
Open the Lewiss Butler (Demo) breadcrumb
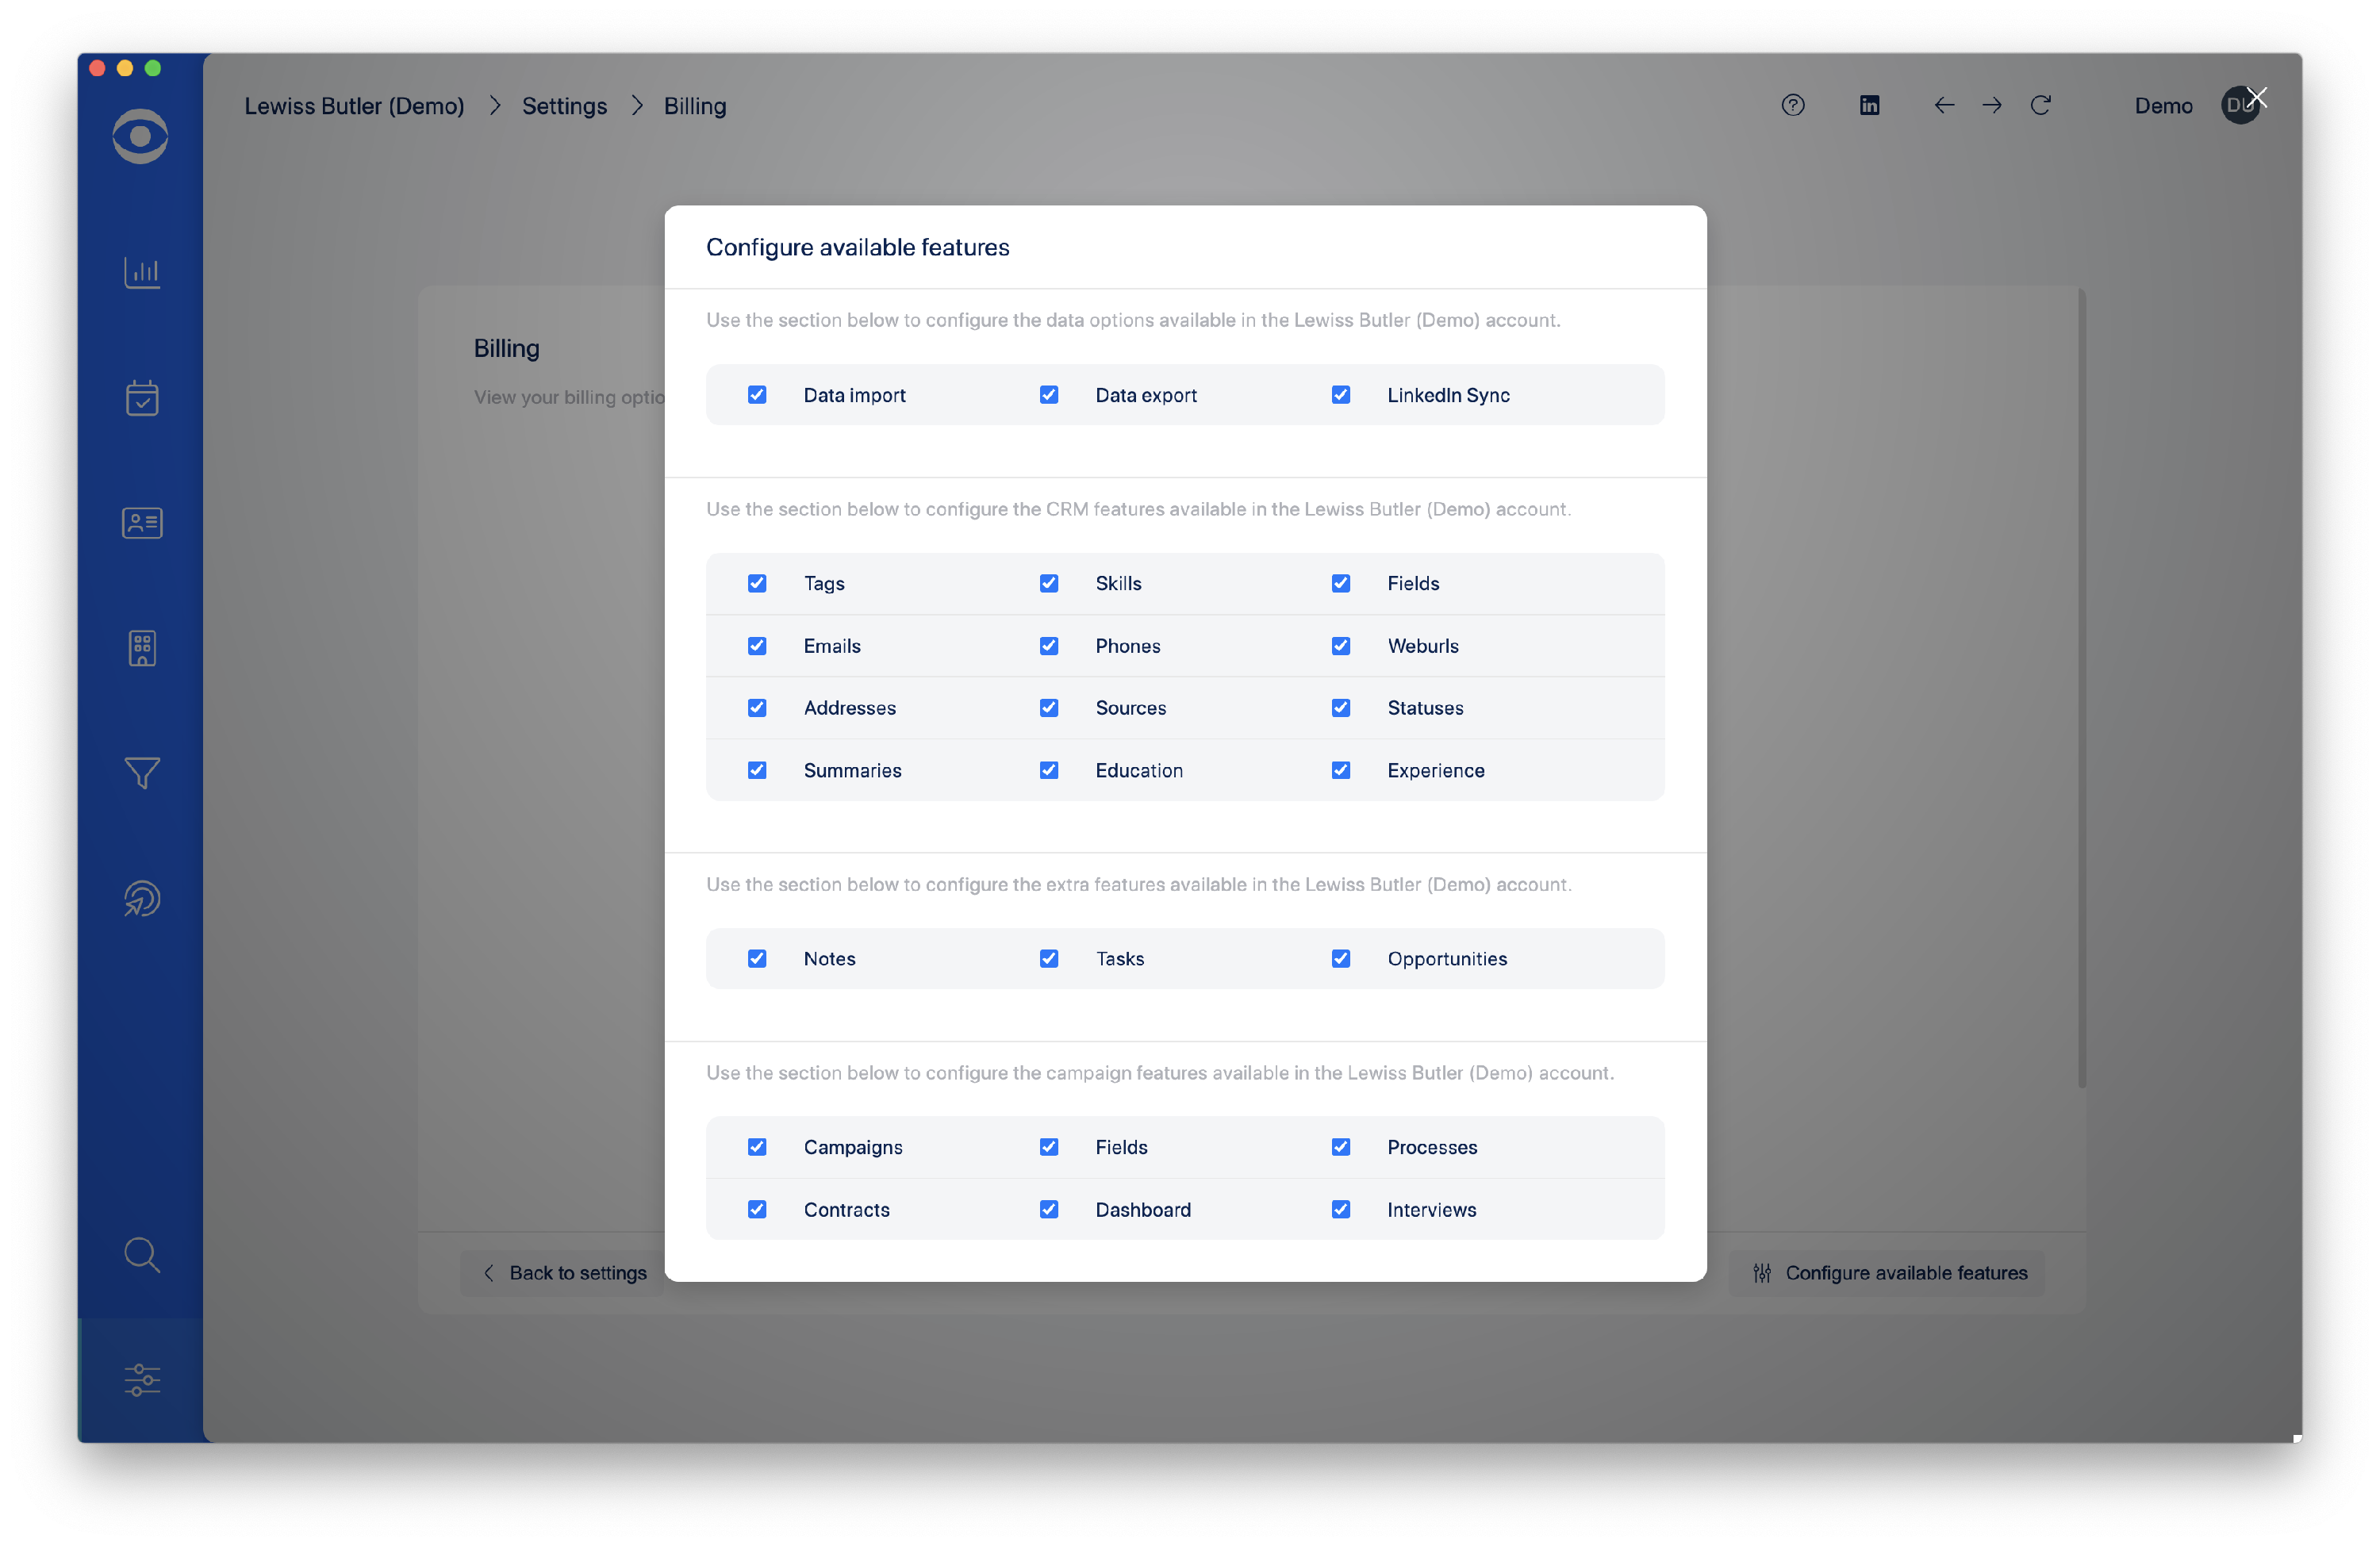(354, 105)
